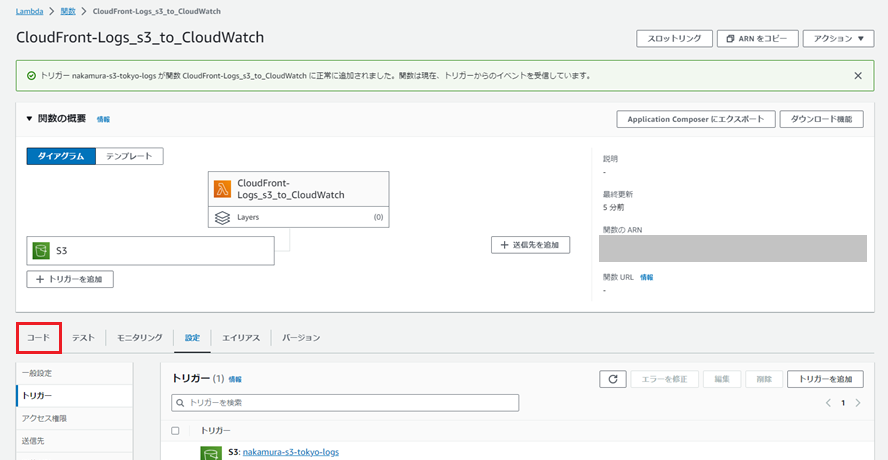
Task: Click トリガーを追加 under the diagram
Action: [70, 279]
